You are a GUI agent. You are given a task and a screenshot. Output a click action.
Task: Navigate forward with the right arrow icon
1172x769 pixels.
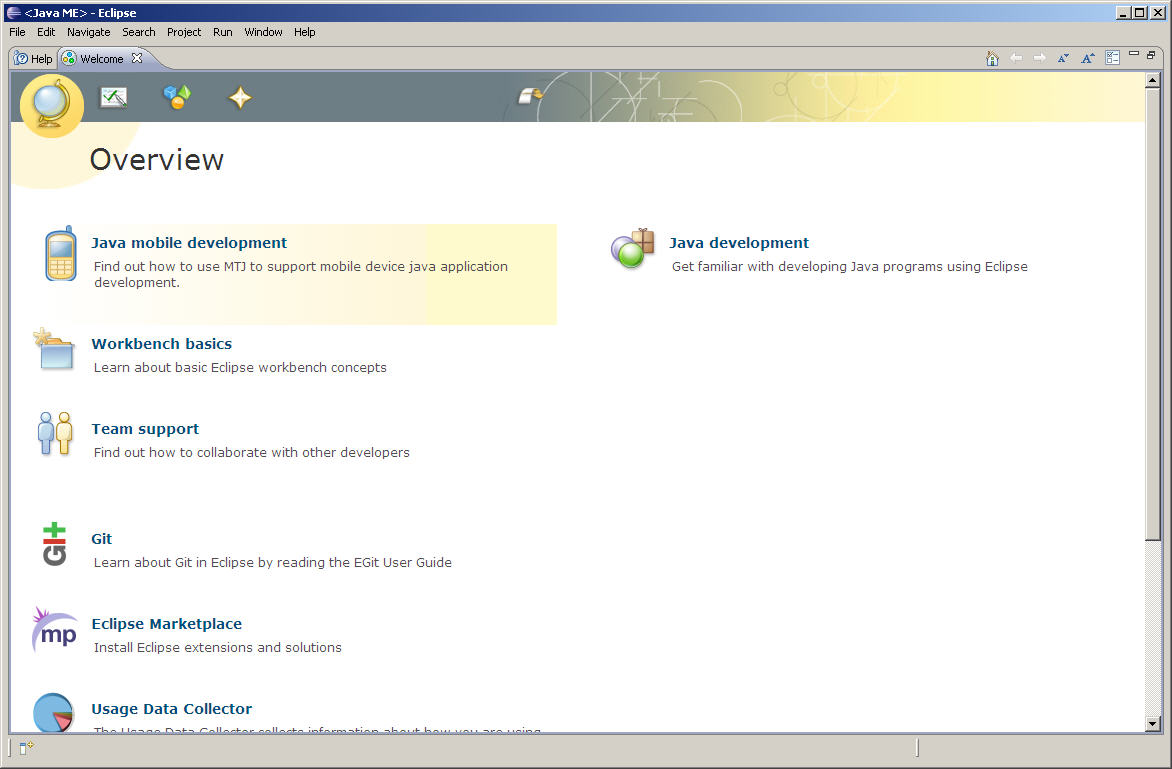[x=1040, y=58]
